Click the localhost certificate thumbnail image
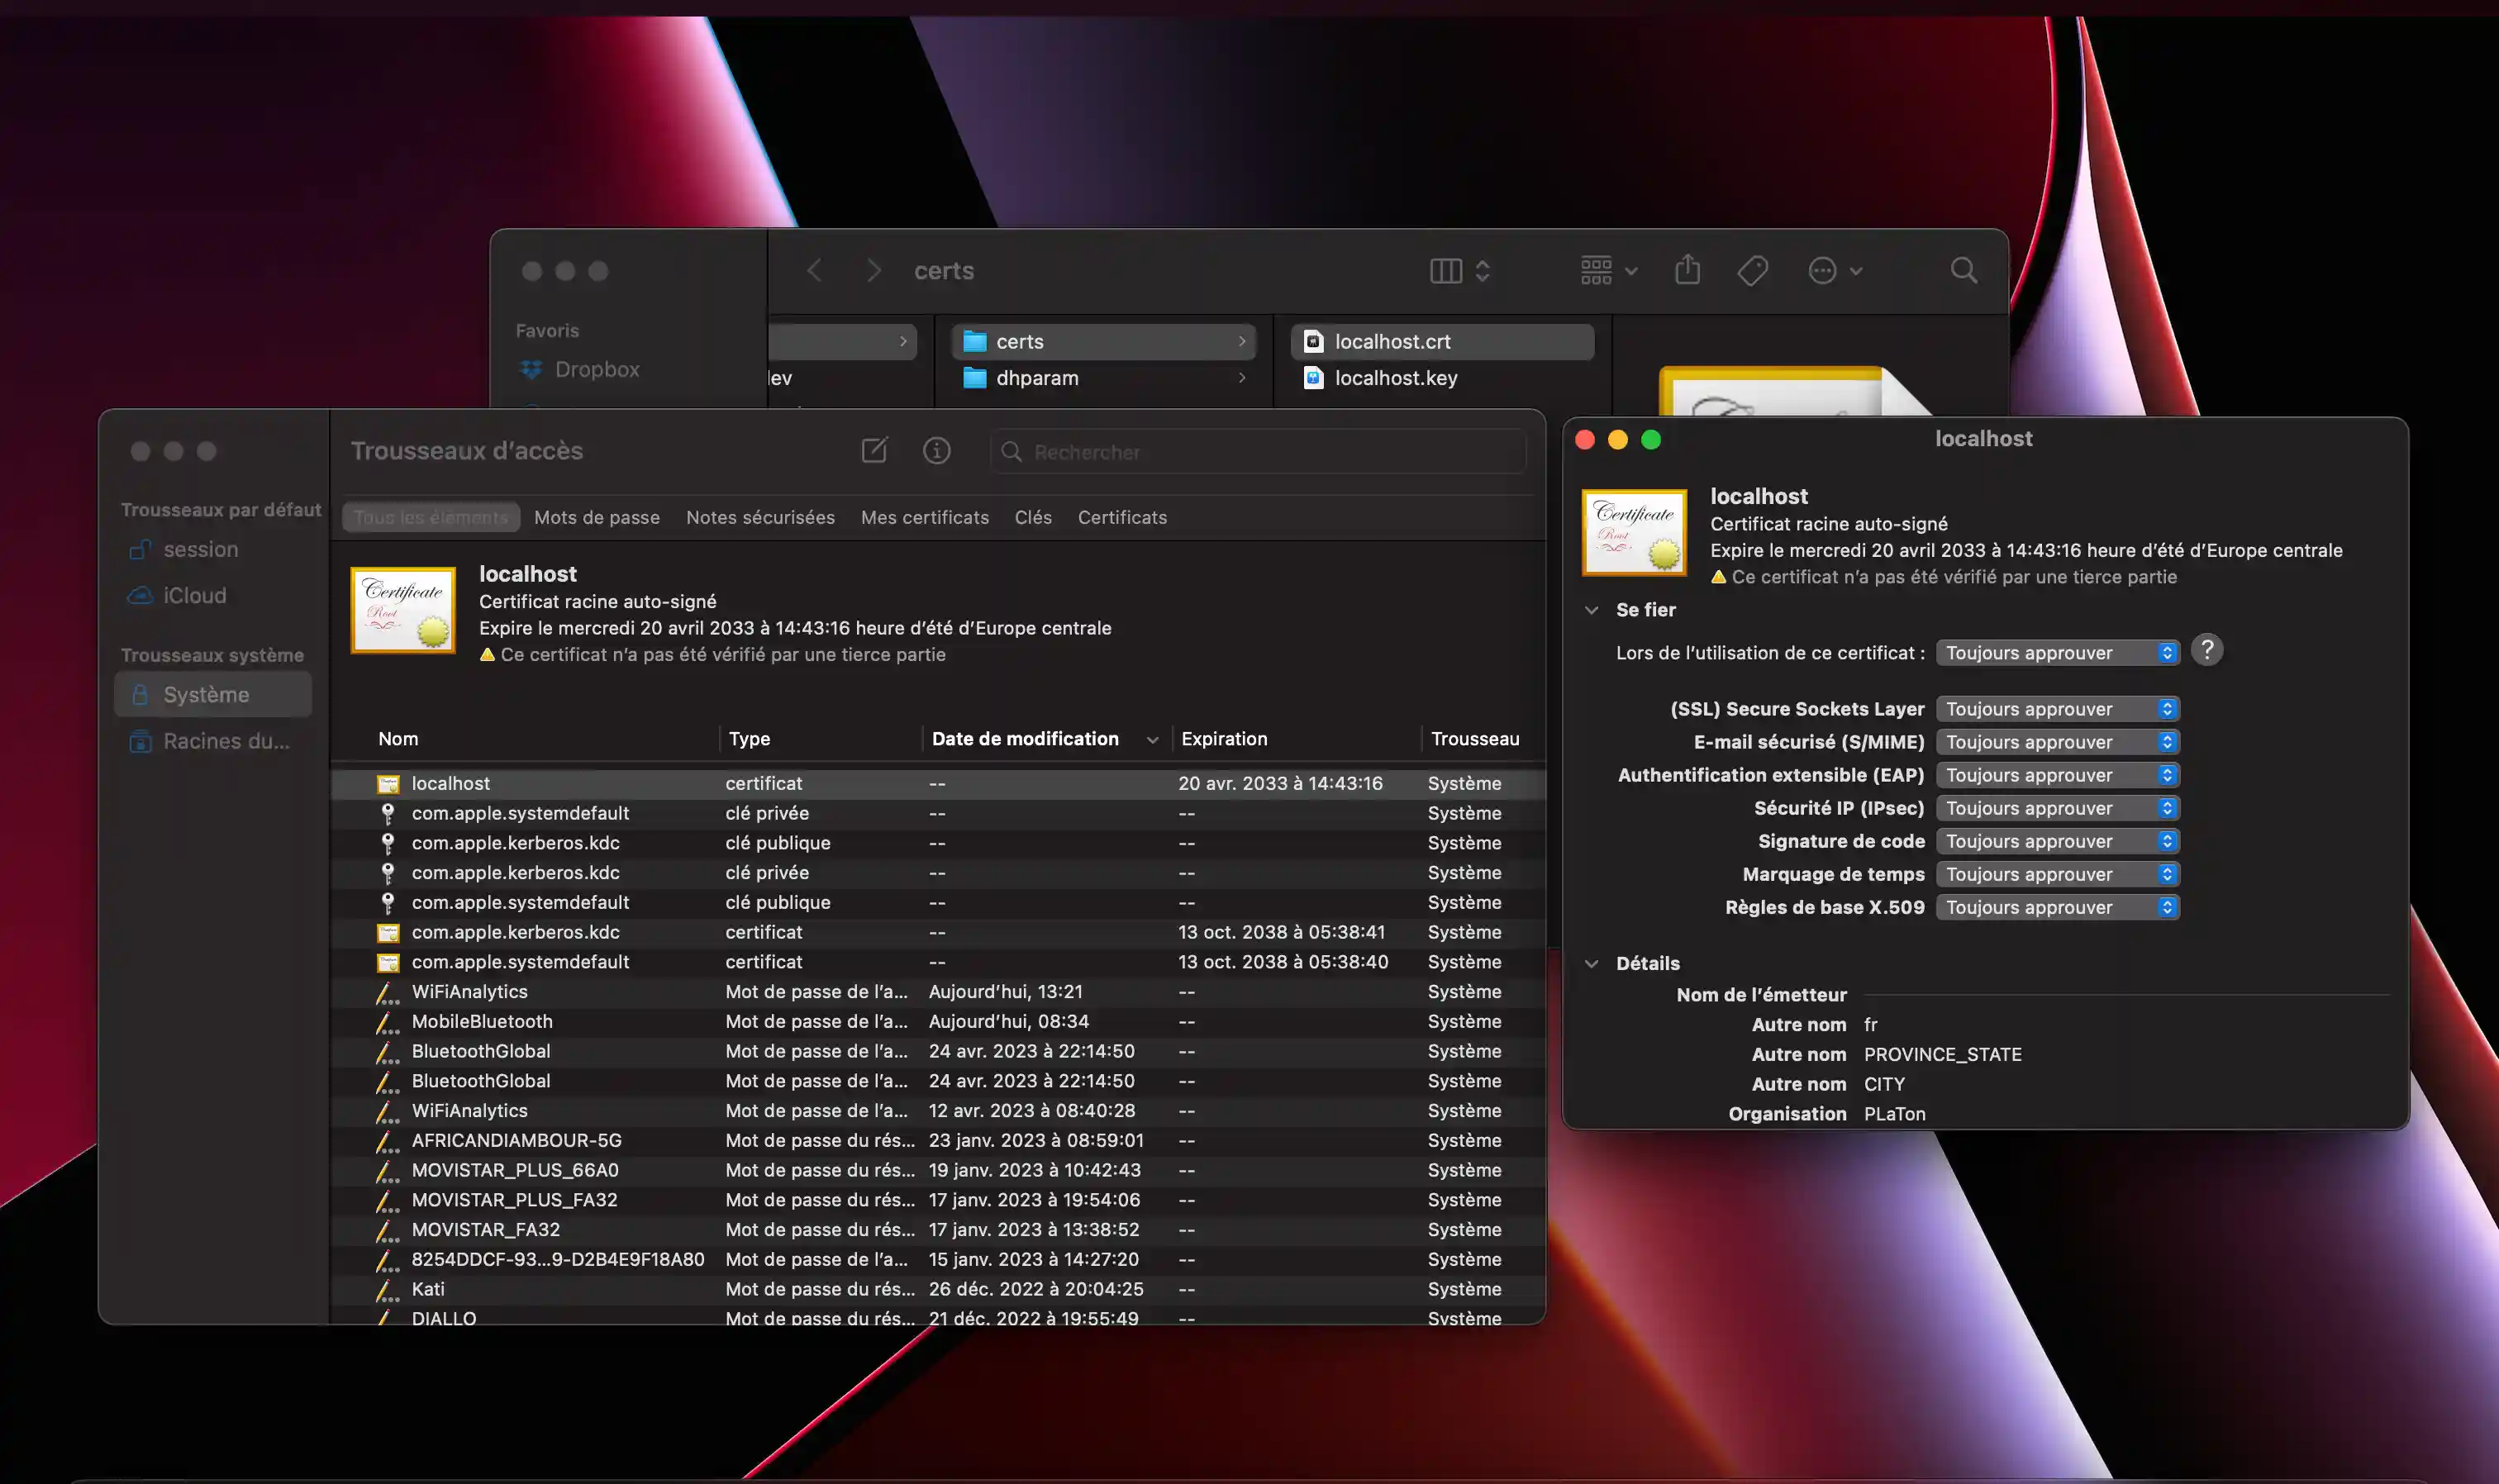The height and width of the screenshot is (1484, 2499). [1633, 532]
